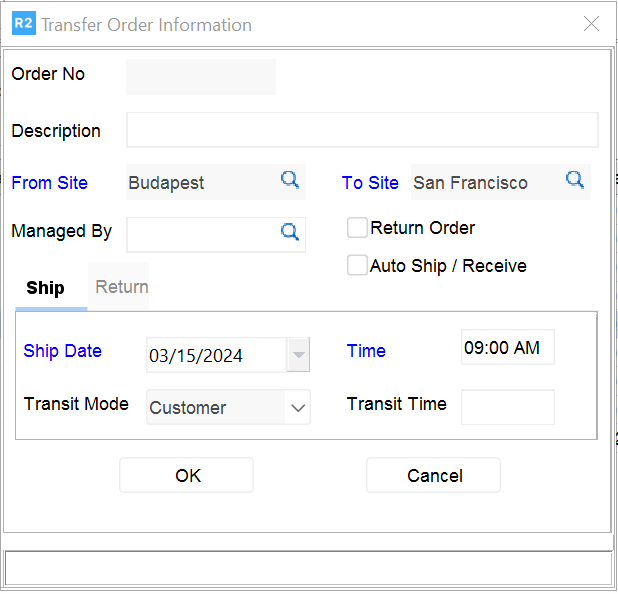Open the Ship Date calendar dropdown

(298, 355)
